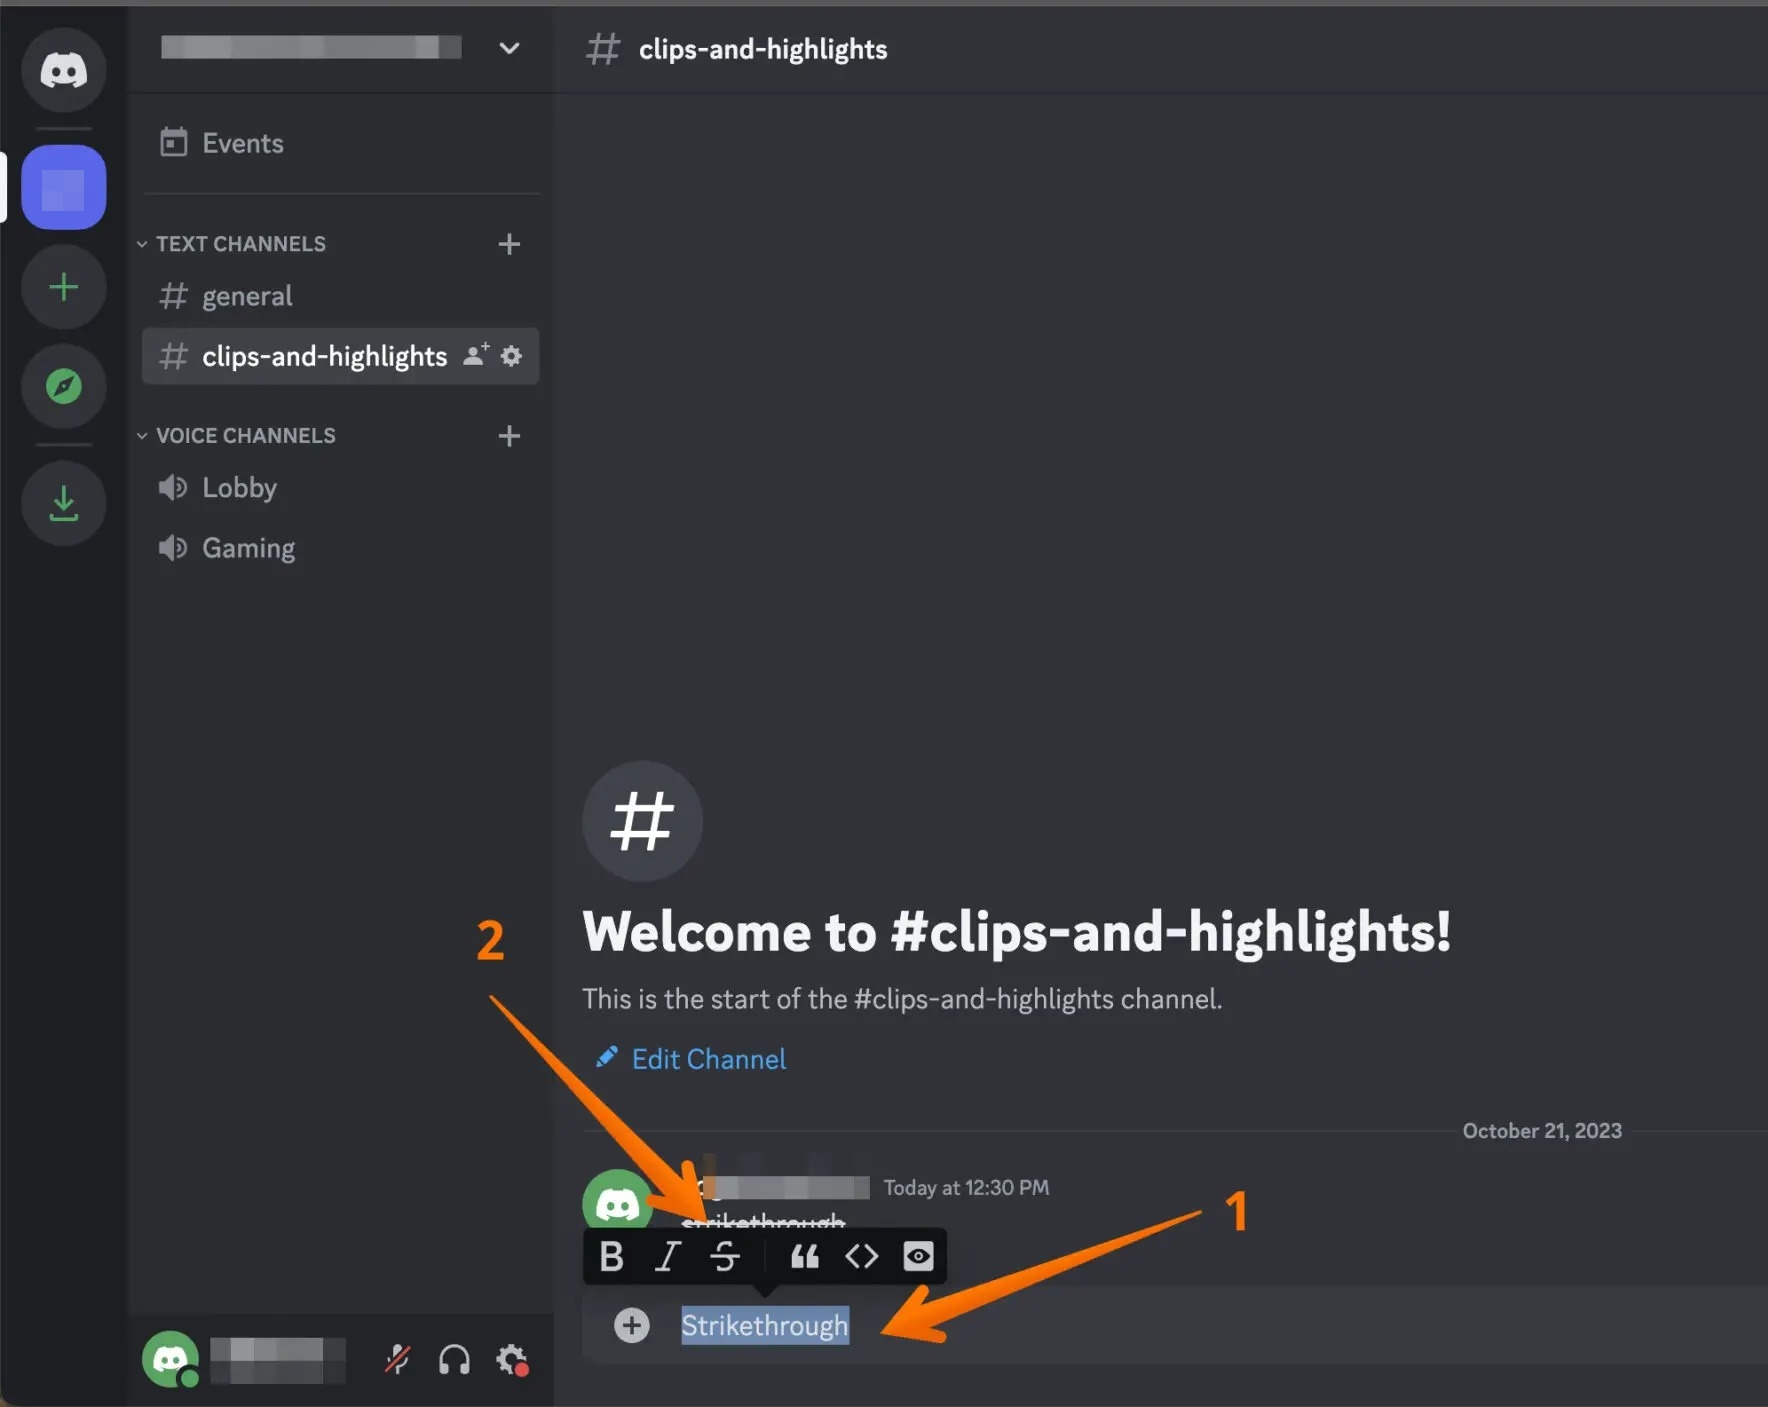Format the selection as a blockquote

tap(804, 1257)
